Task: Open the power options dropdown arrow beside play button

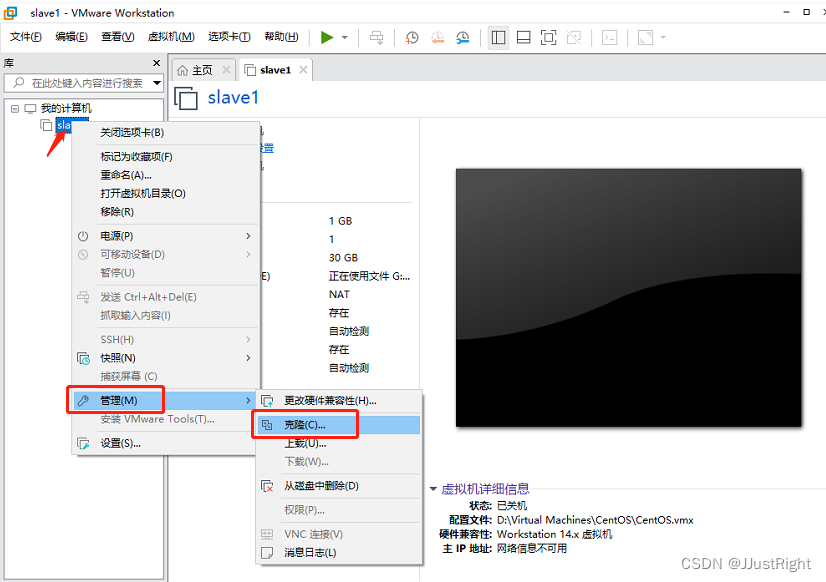Action: tap(345, 37)
